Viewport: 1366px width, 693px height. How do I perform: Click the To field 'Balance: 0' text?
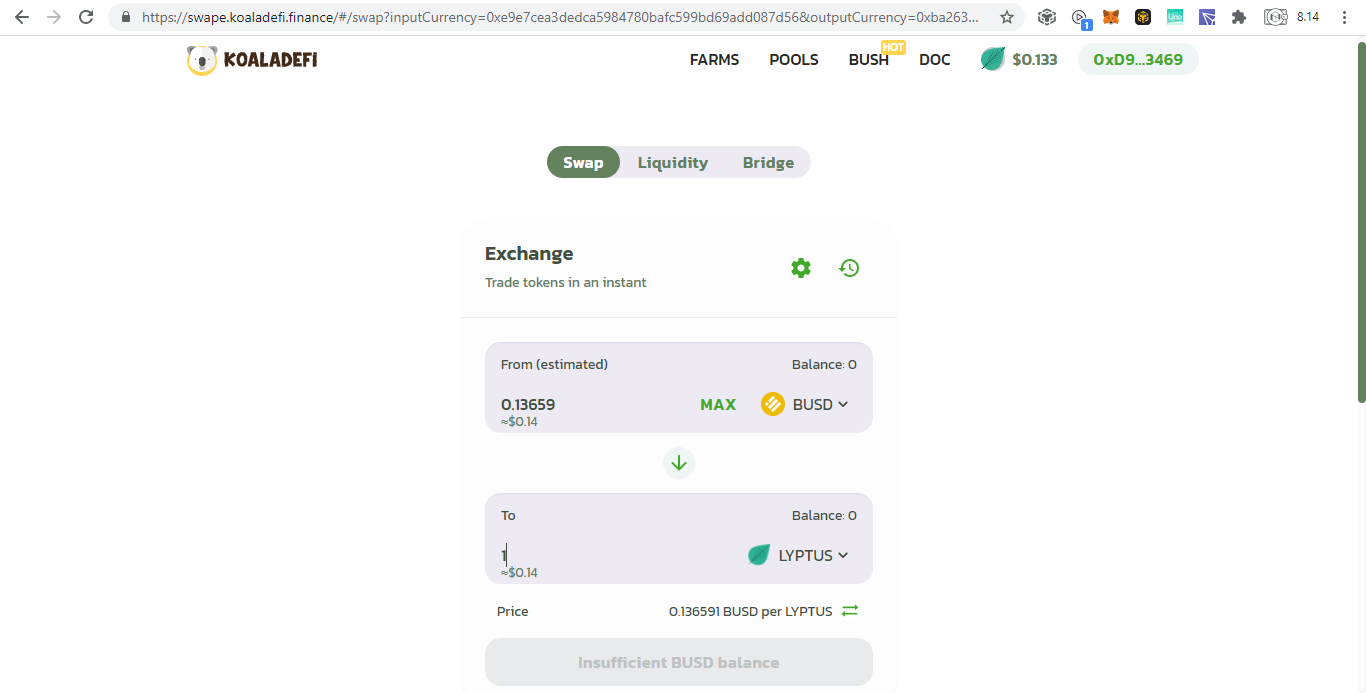(824, 515)
